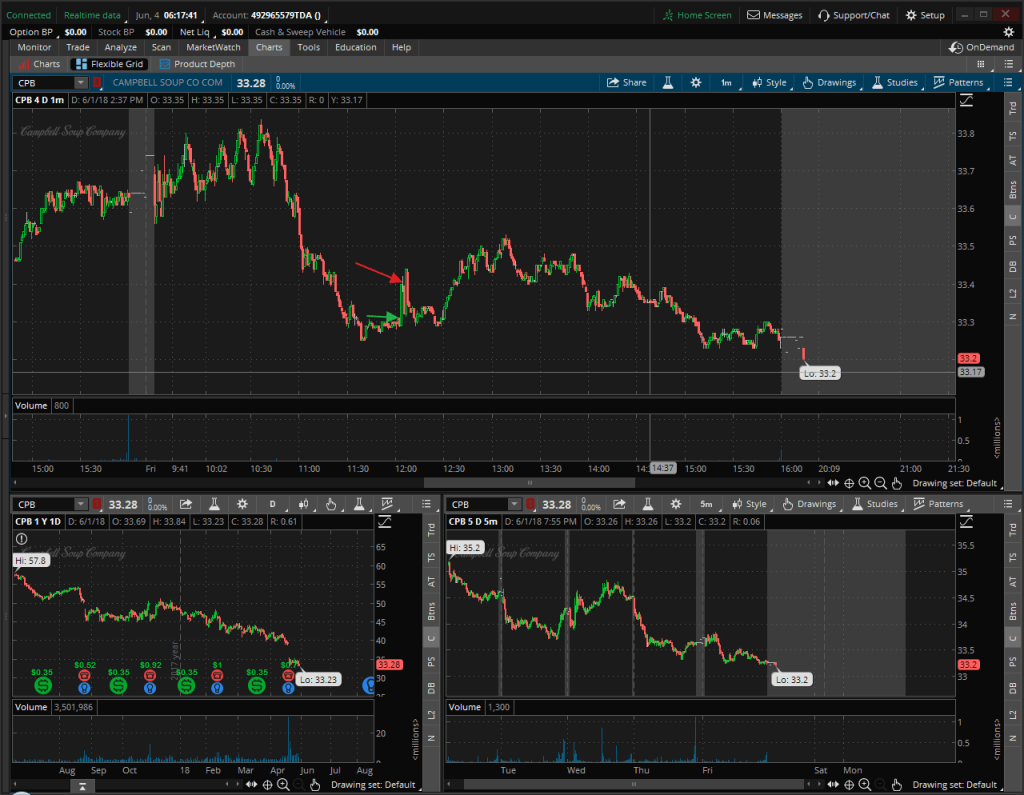Toggle the OnDemand mode button
1024x795 pixels.
point(983,47)
